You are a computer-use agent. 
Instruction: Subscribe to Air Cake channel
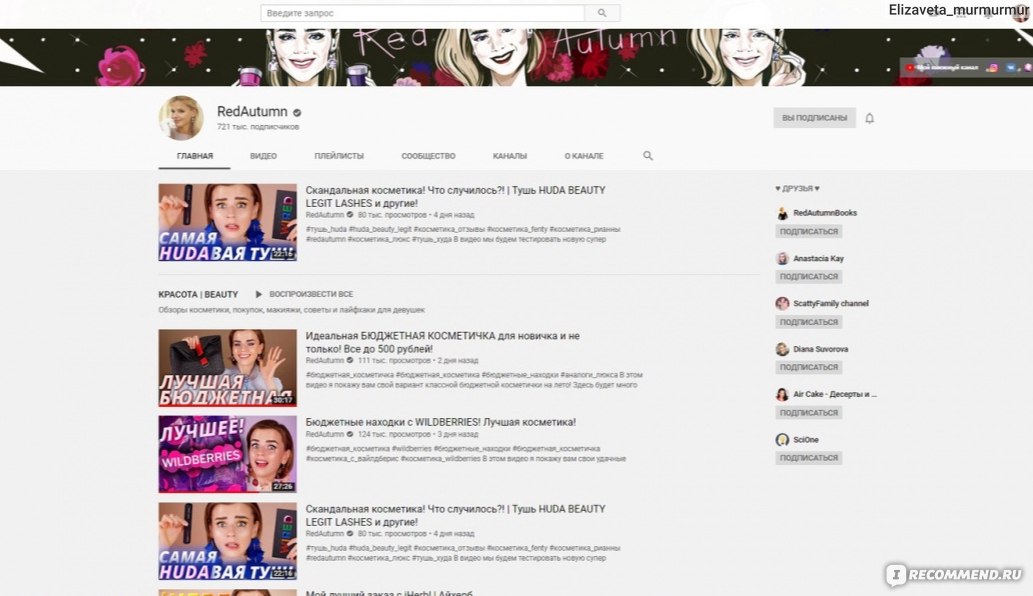[x=809, y=413]
